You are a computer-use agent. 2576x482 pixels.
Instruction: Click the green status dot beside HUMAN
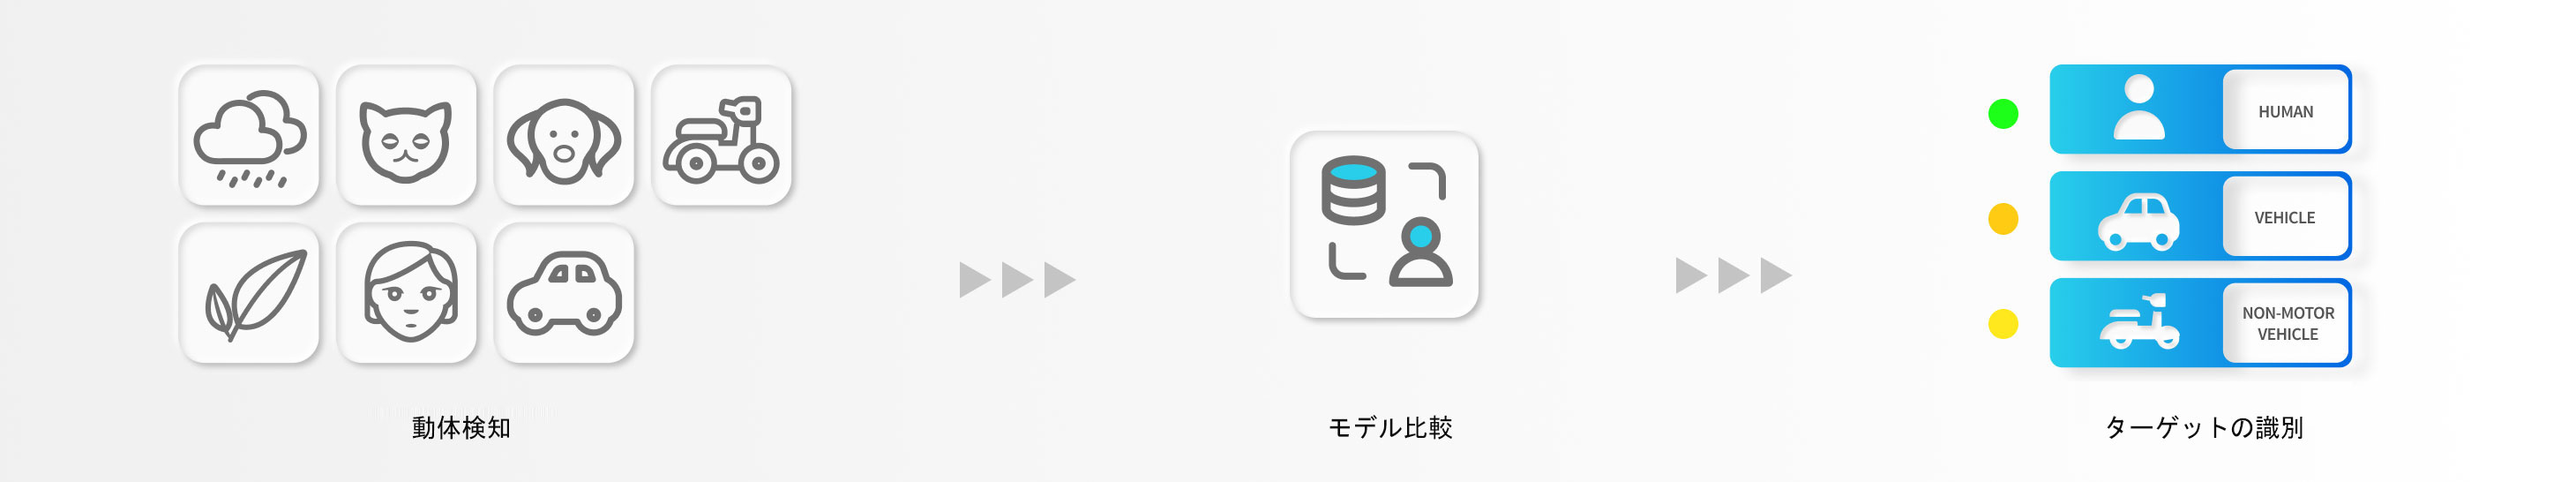pos(2003,114)
